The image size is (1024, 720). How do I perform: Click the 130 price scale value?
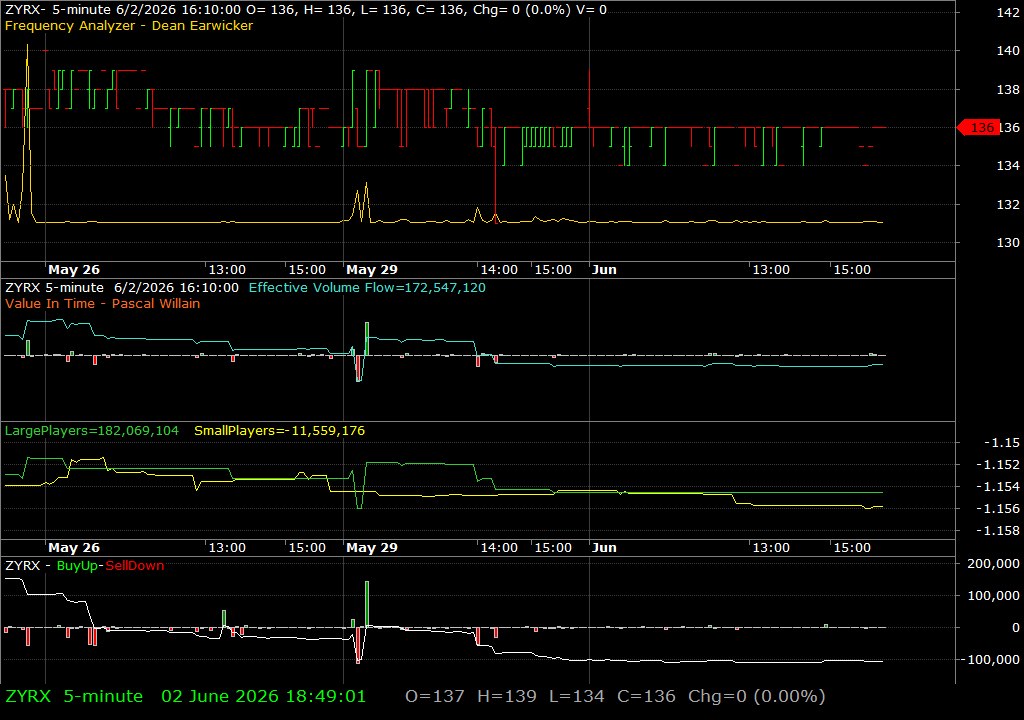pyautogui.click(x=1008, y=242)
